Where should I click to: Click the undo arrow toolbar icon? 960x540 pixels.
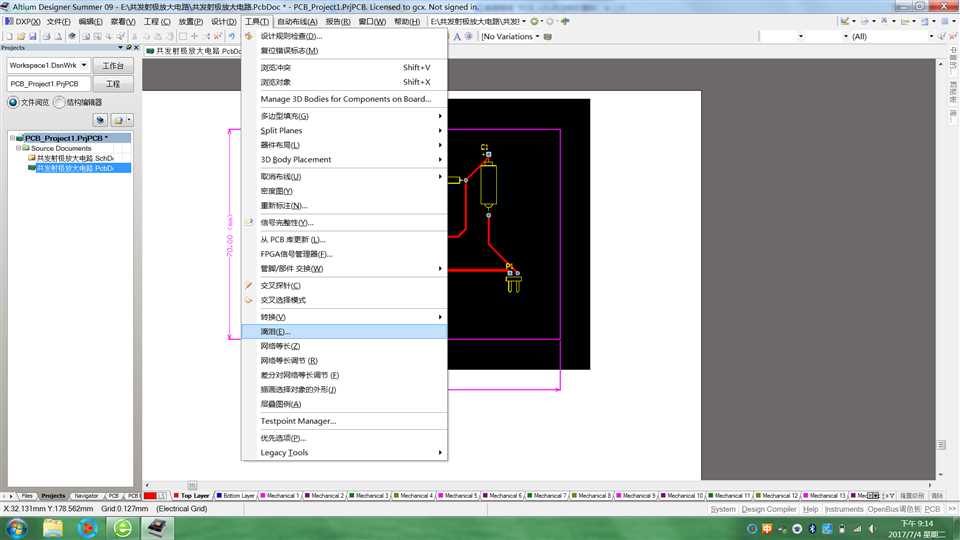tap(232, 36)
